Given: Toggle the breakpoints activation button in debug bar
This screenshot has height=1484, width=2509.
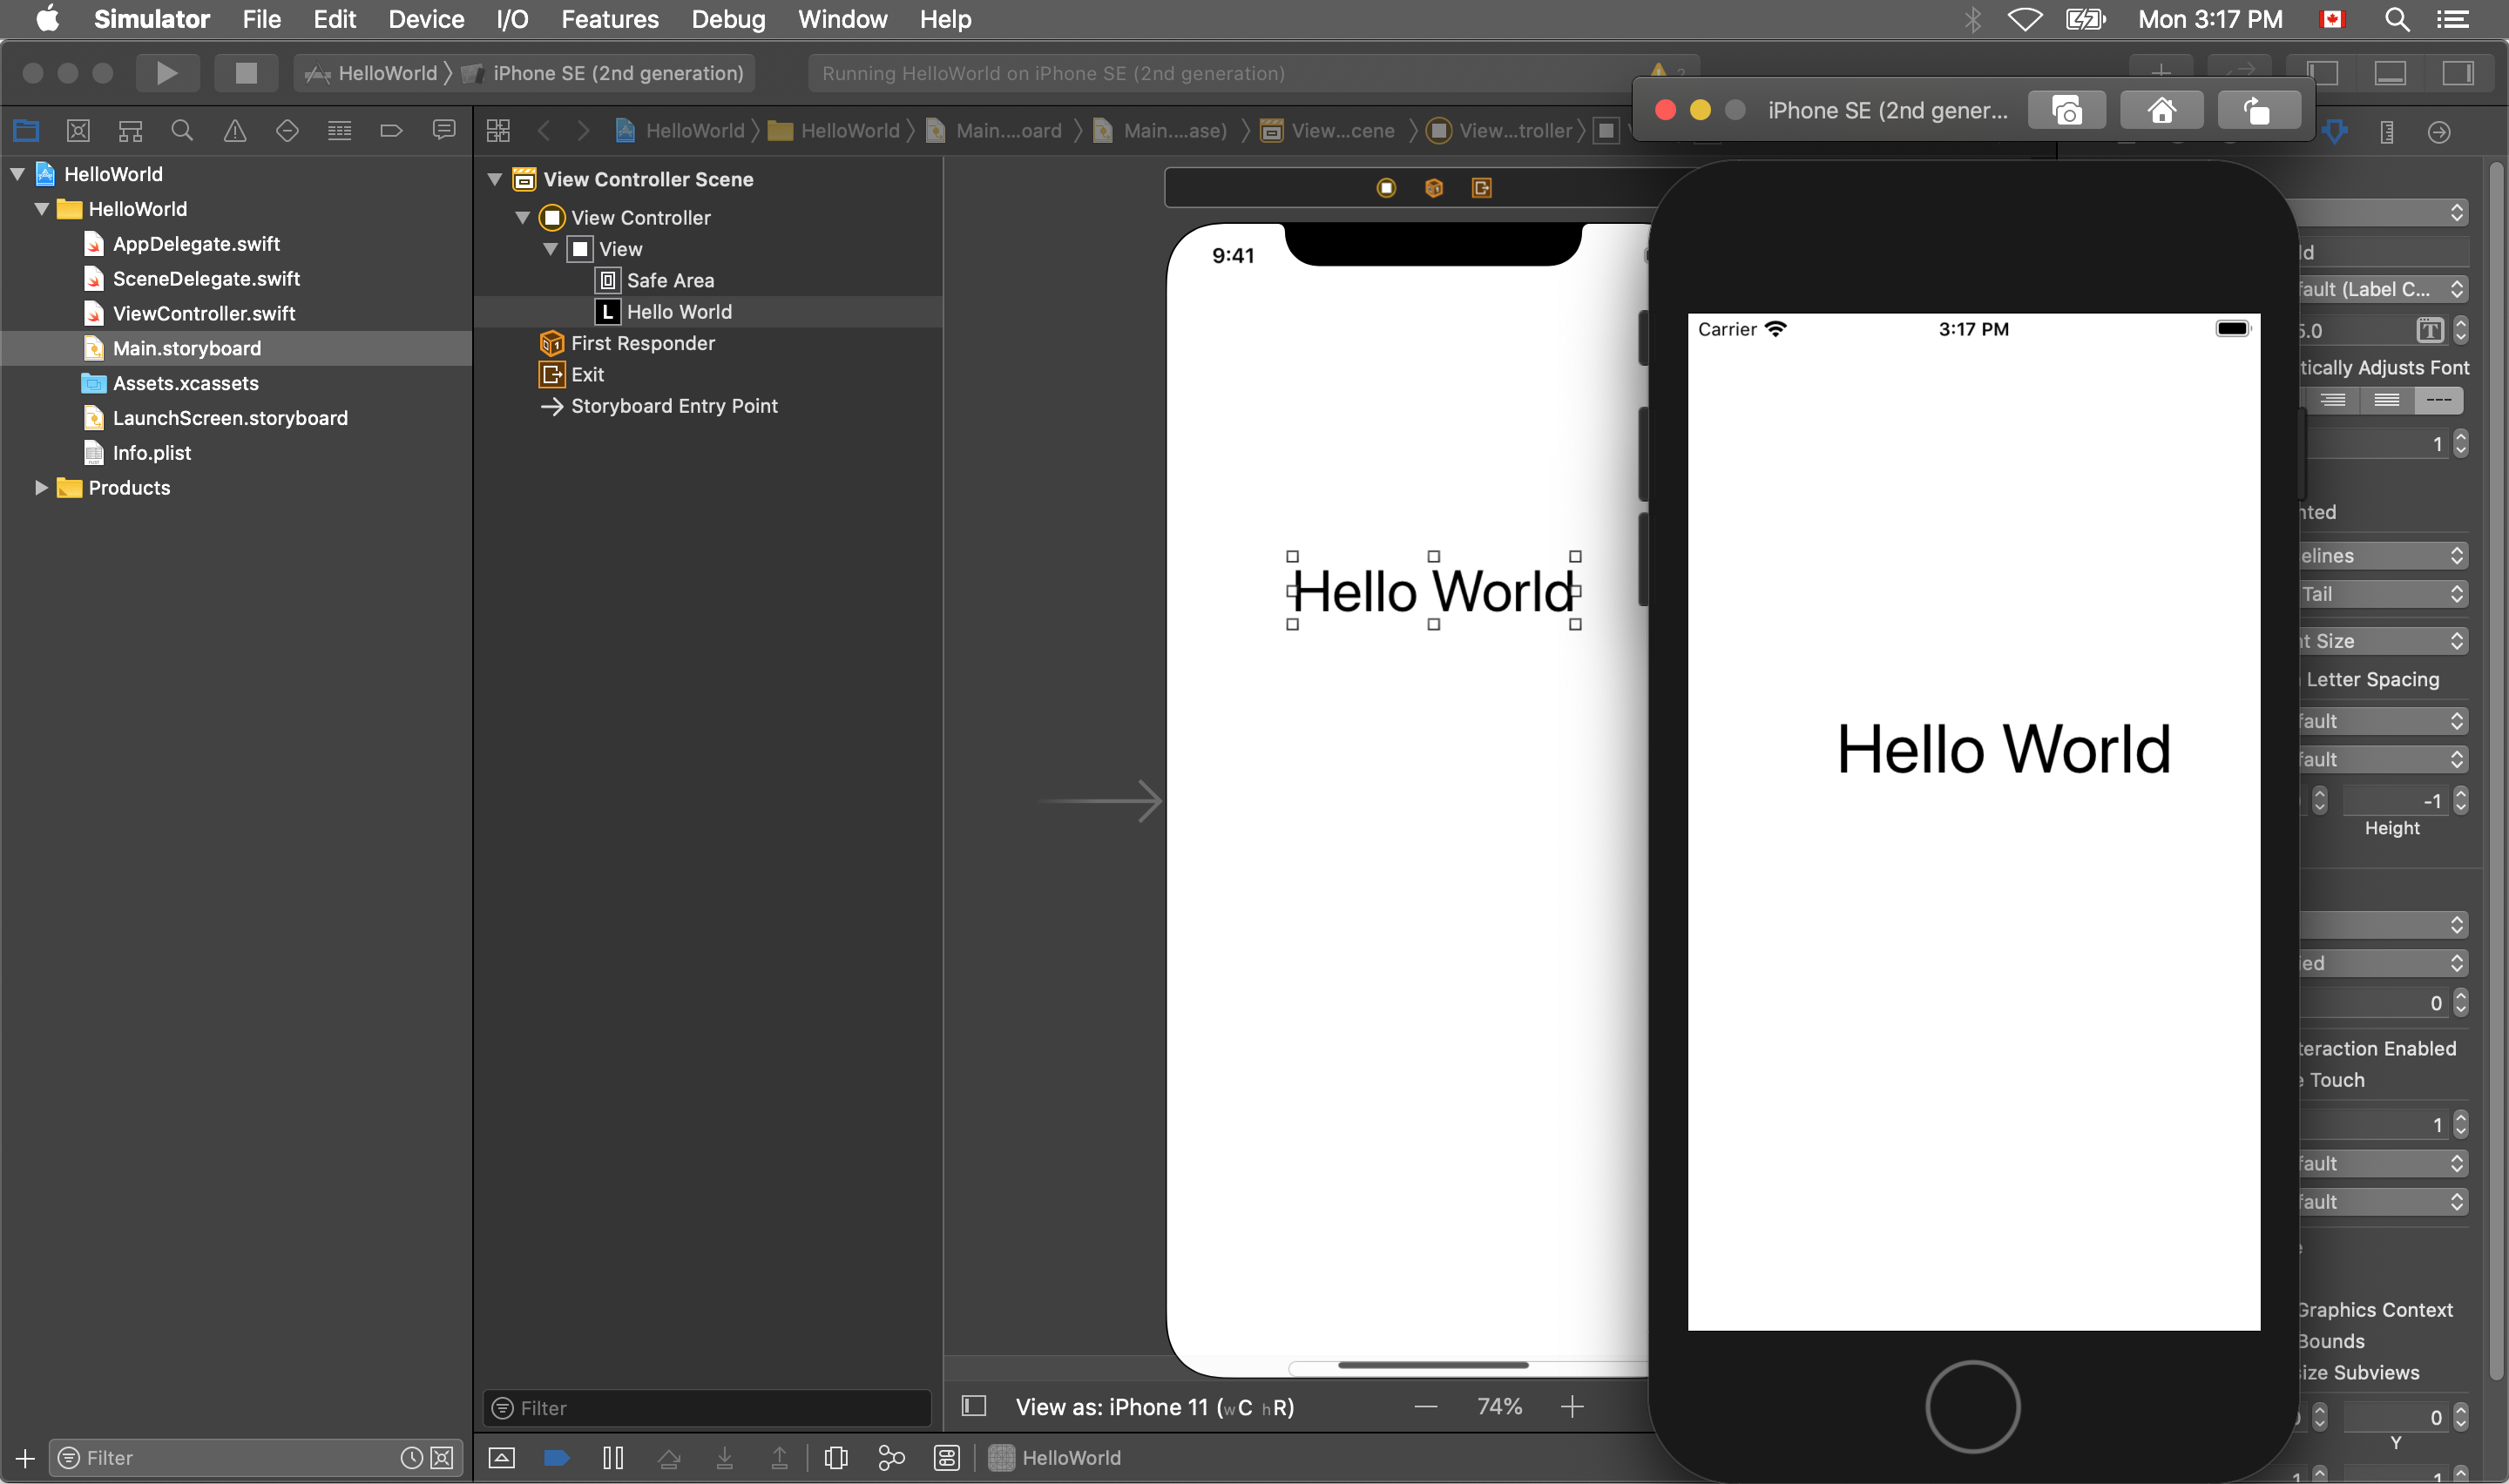Looking at the screenshot, I should [x=557, y=1458].
